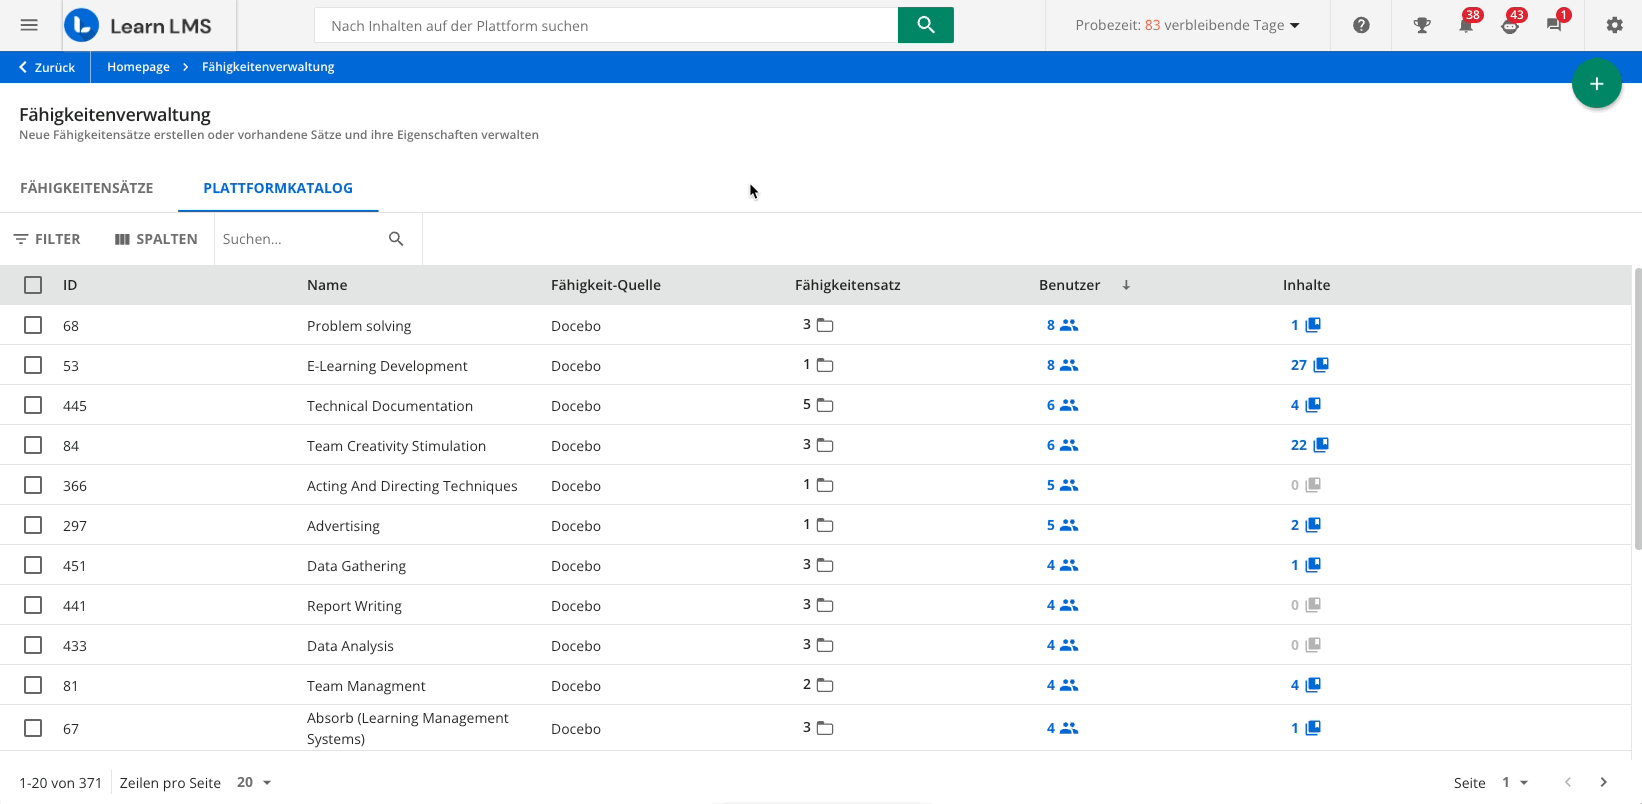This screenshot has height=804, width=1642.
Task: Click the Learn LMS logo
Action: pos(138,25)
